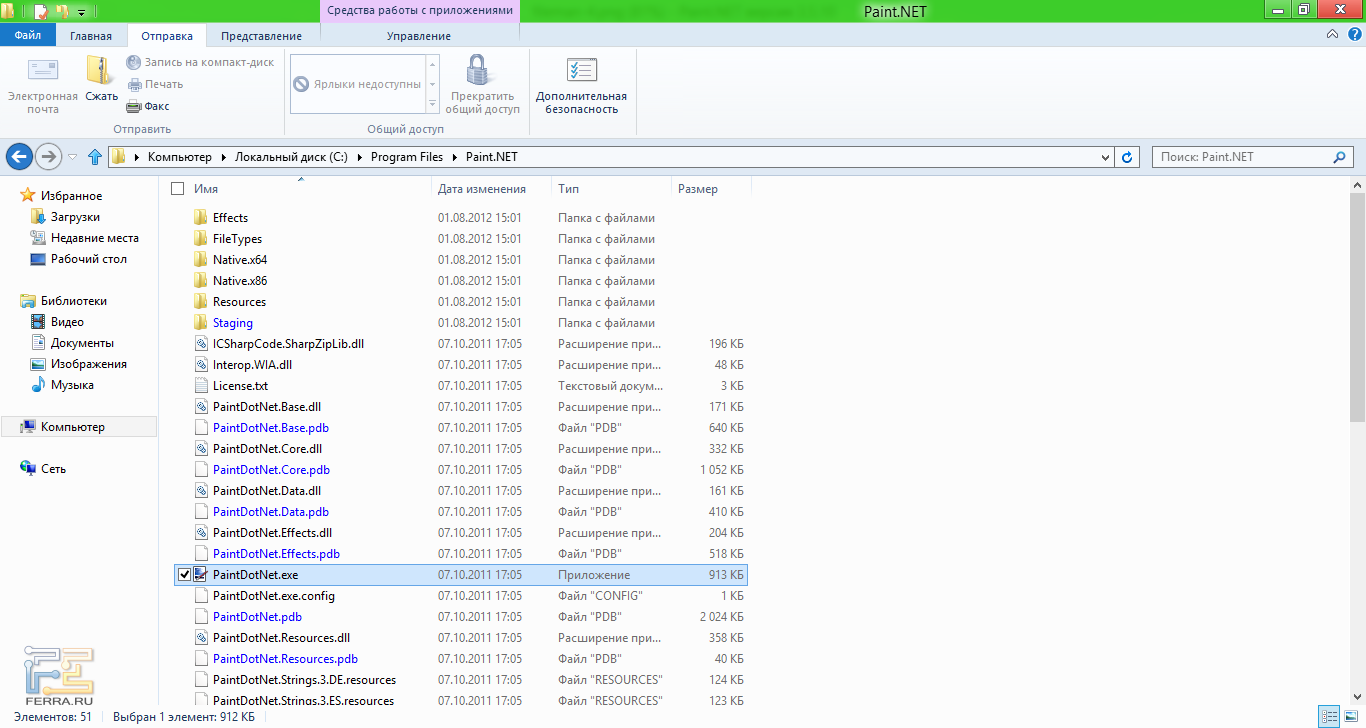Click the back navigation arrow
The width and height of the screenshot is (1366, 728).
tap(19, 157)
